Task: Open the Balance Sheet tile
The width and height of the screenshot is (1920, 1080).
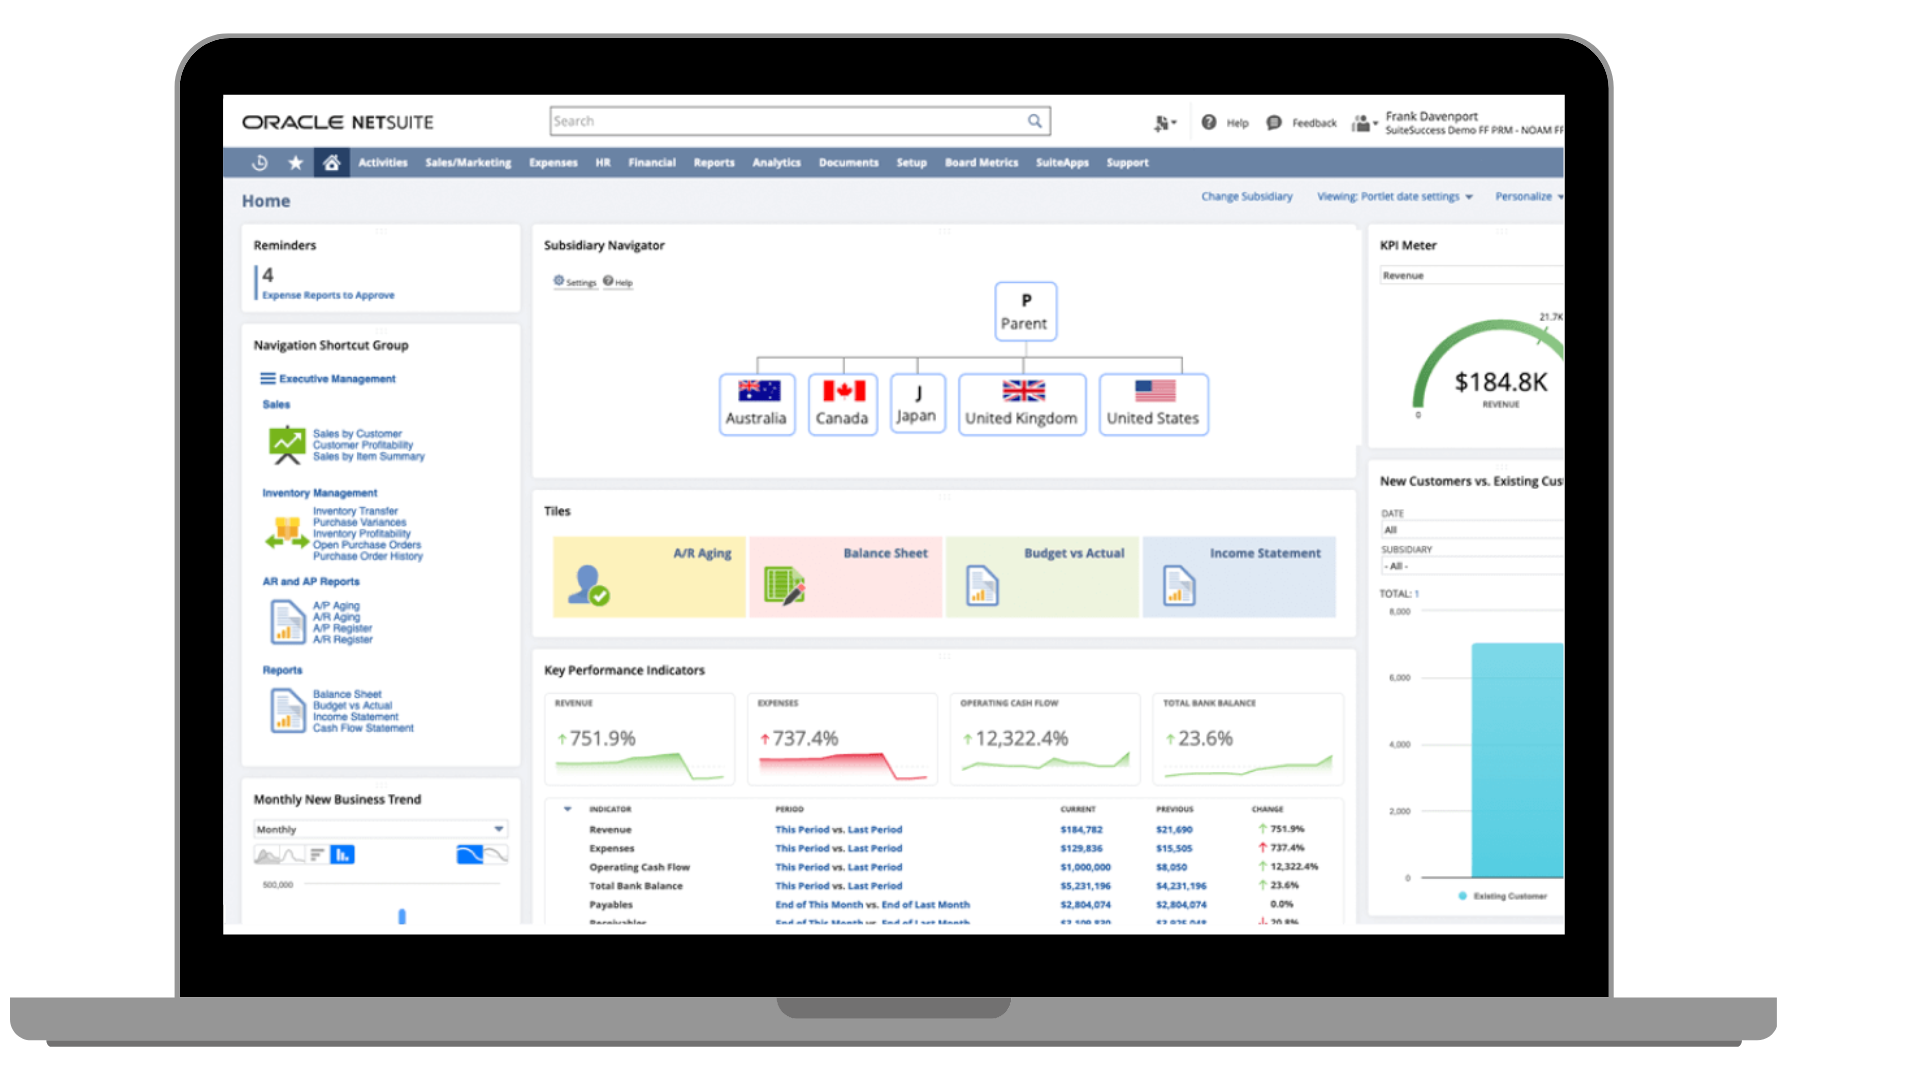Action: [845, 577]
